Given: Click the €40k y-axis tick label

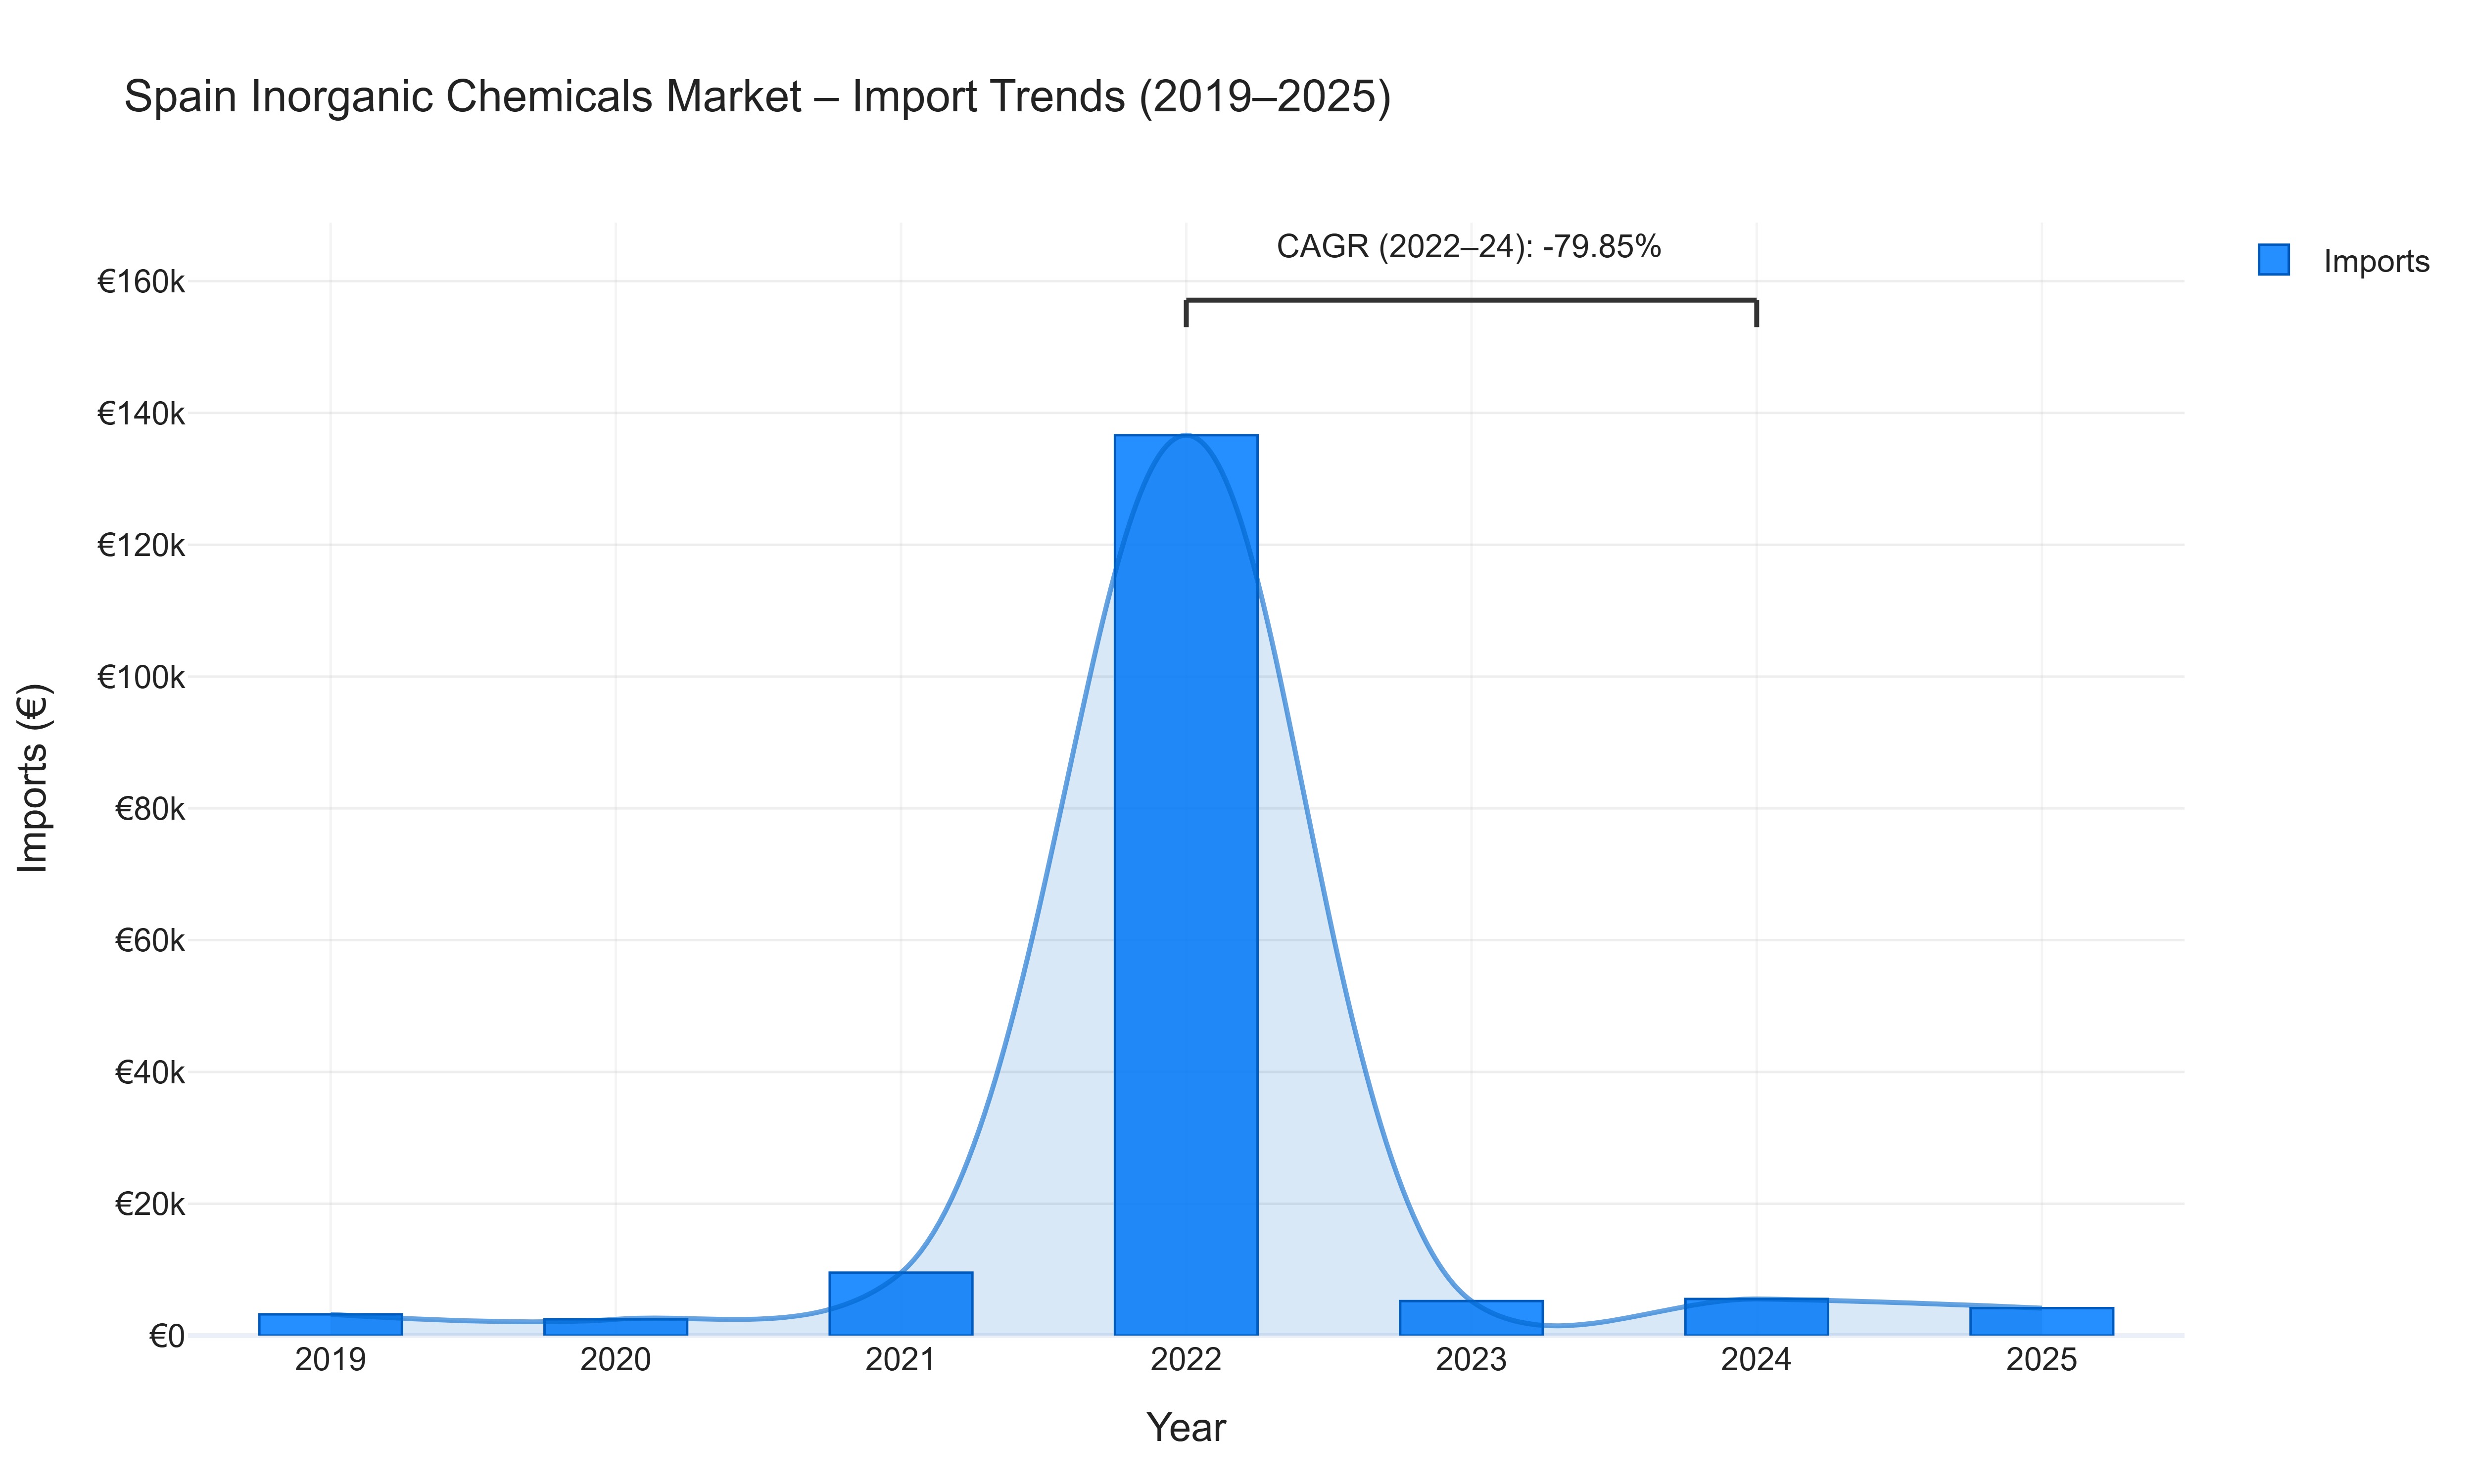Looking at the screenshot, I should (x=150, y=1073).
